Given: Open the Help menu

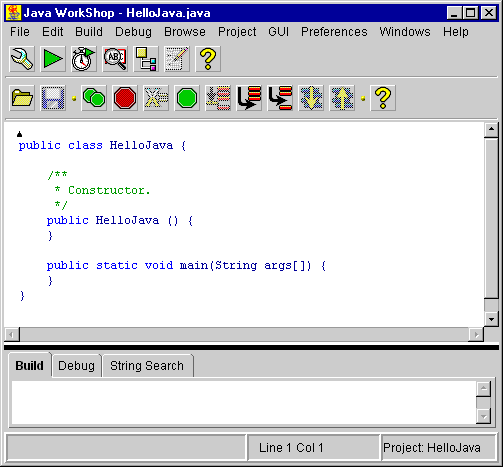Looking at the screenshot, I should (x=456, y=32).
